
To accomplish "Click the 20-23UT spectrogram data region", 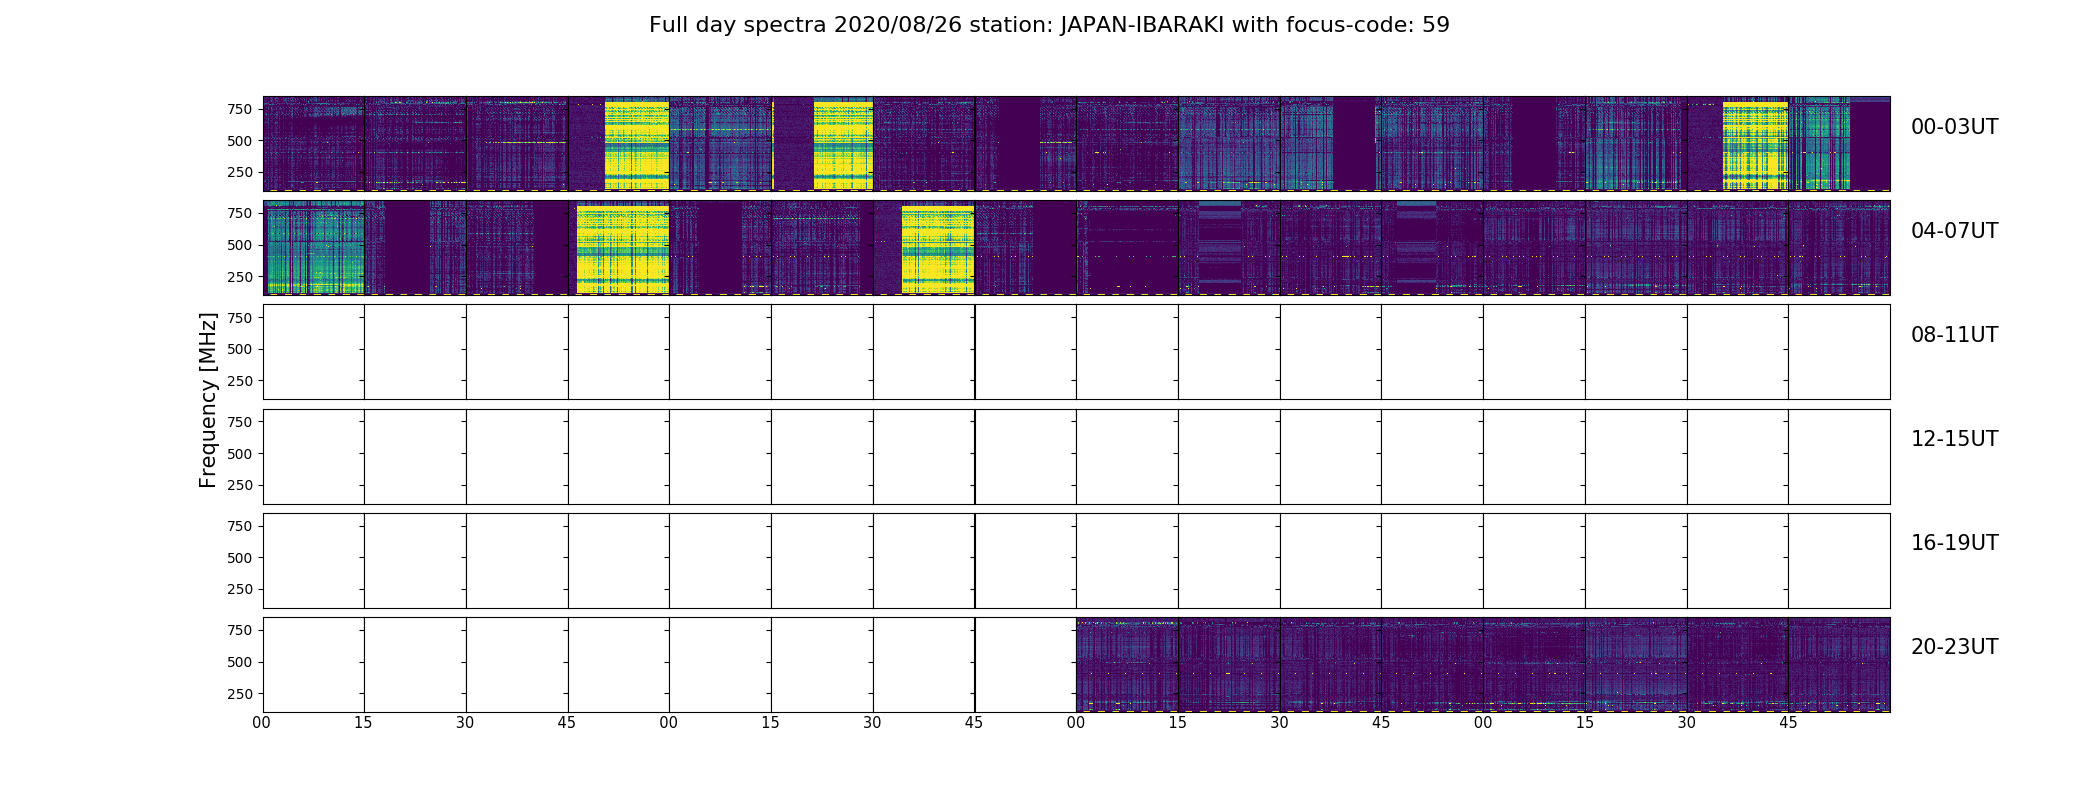I will 1483,664.
